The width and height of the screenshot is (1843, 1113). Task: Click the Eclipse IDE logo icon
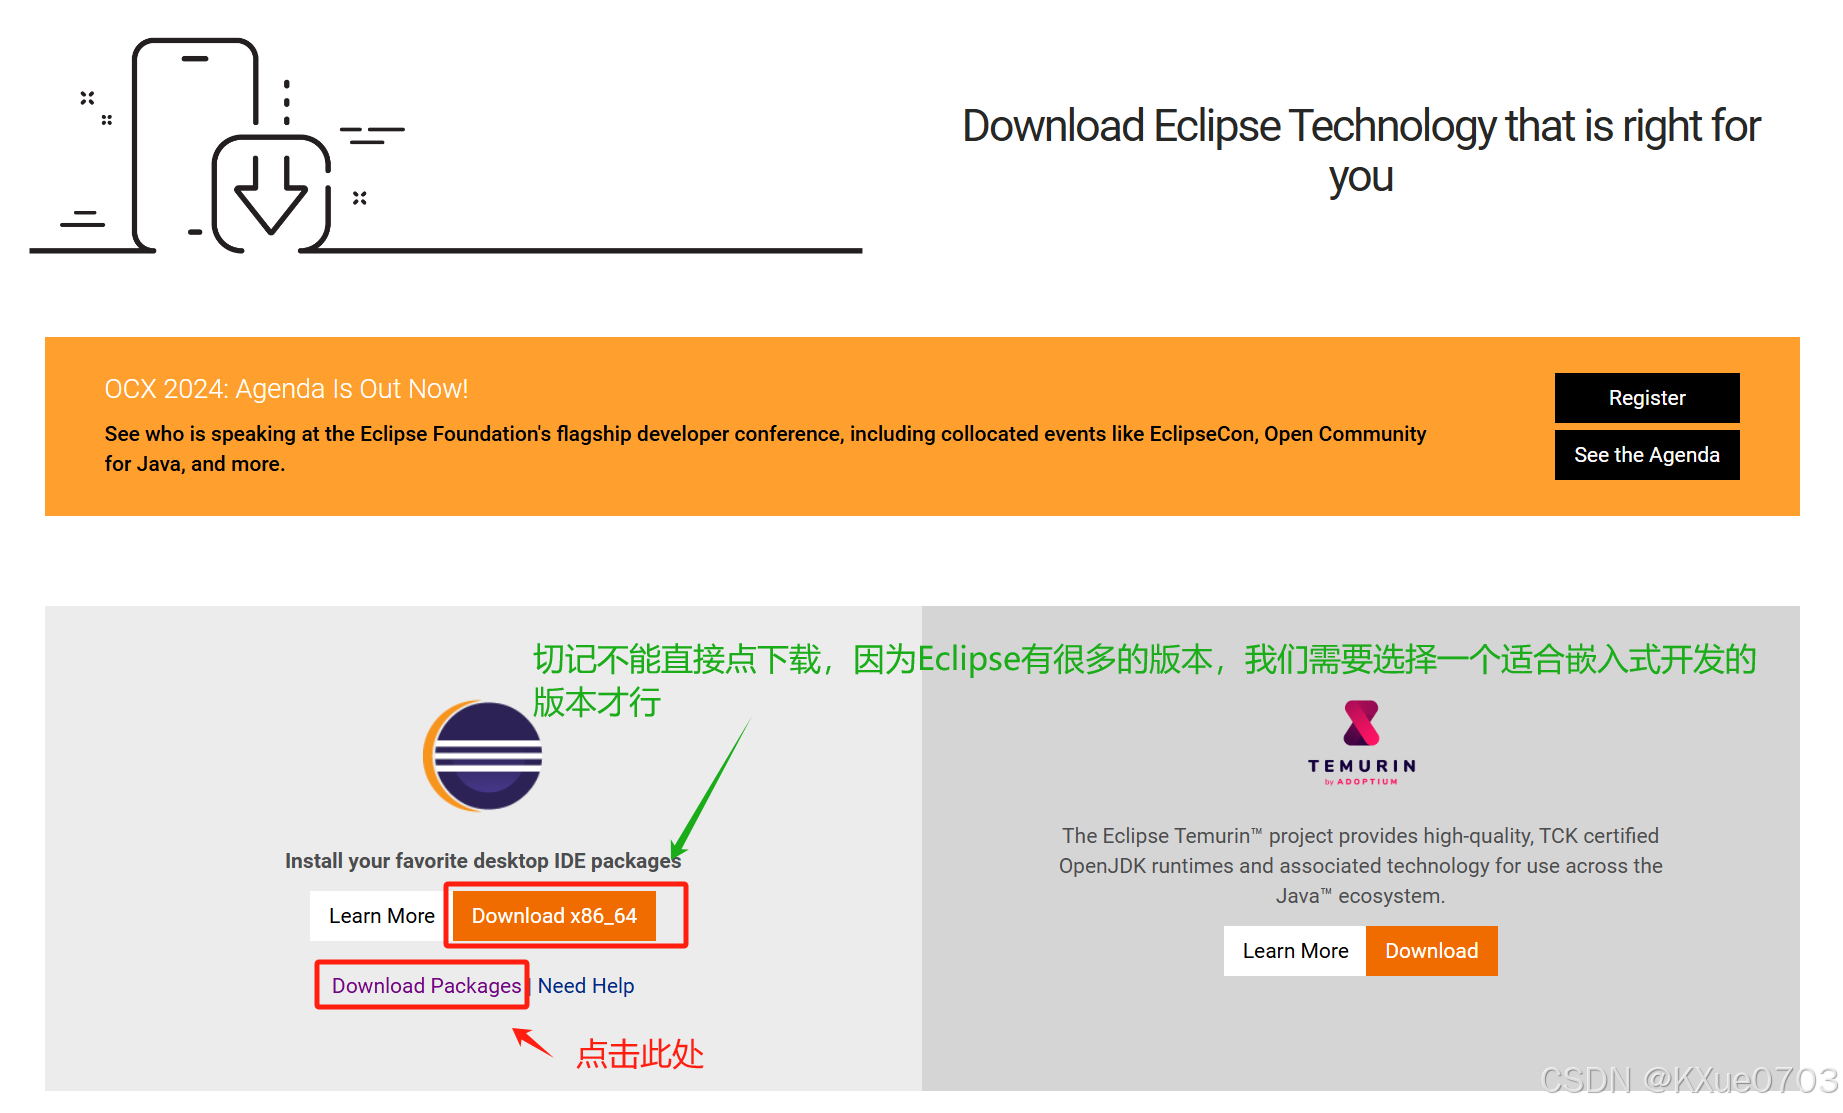point(483,756)
